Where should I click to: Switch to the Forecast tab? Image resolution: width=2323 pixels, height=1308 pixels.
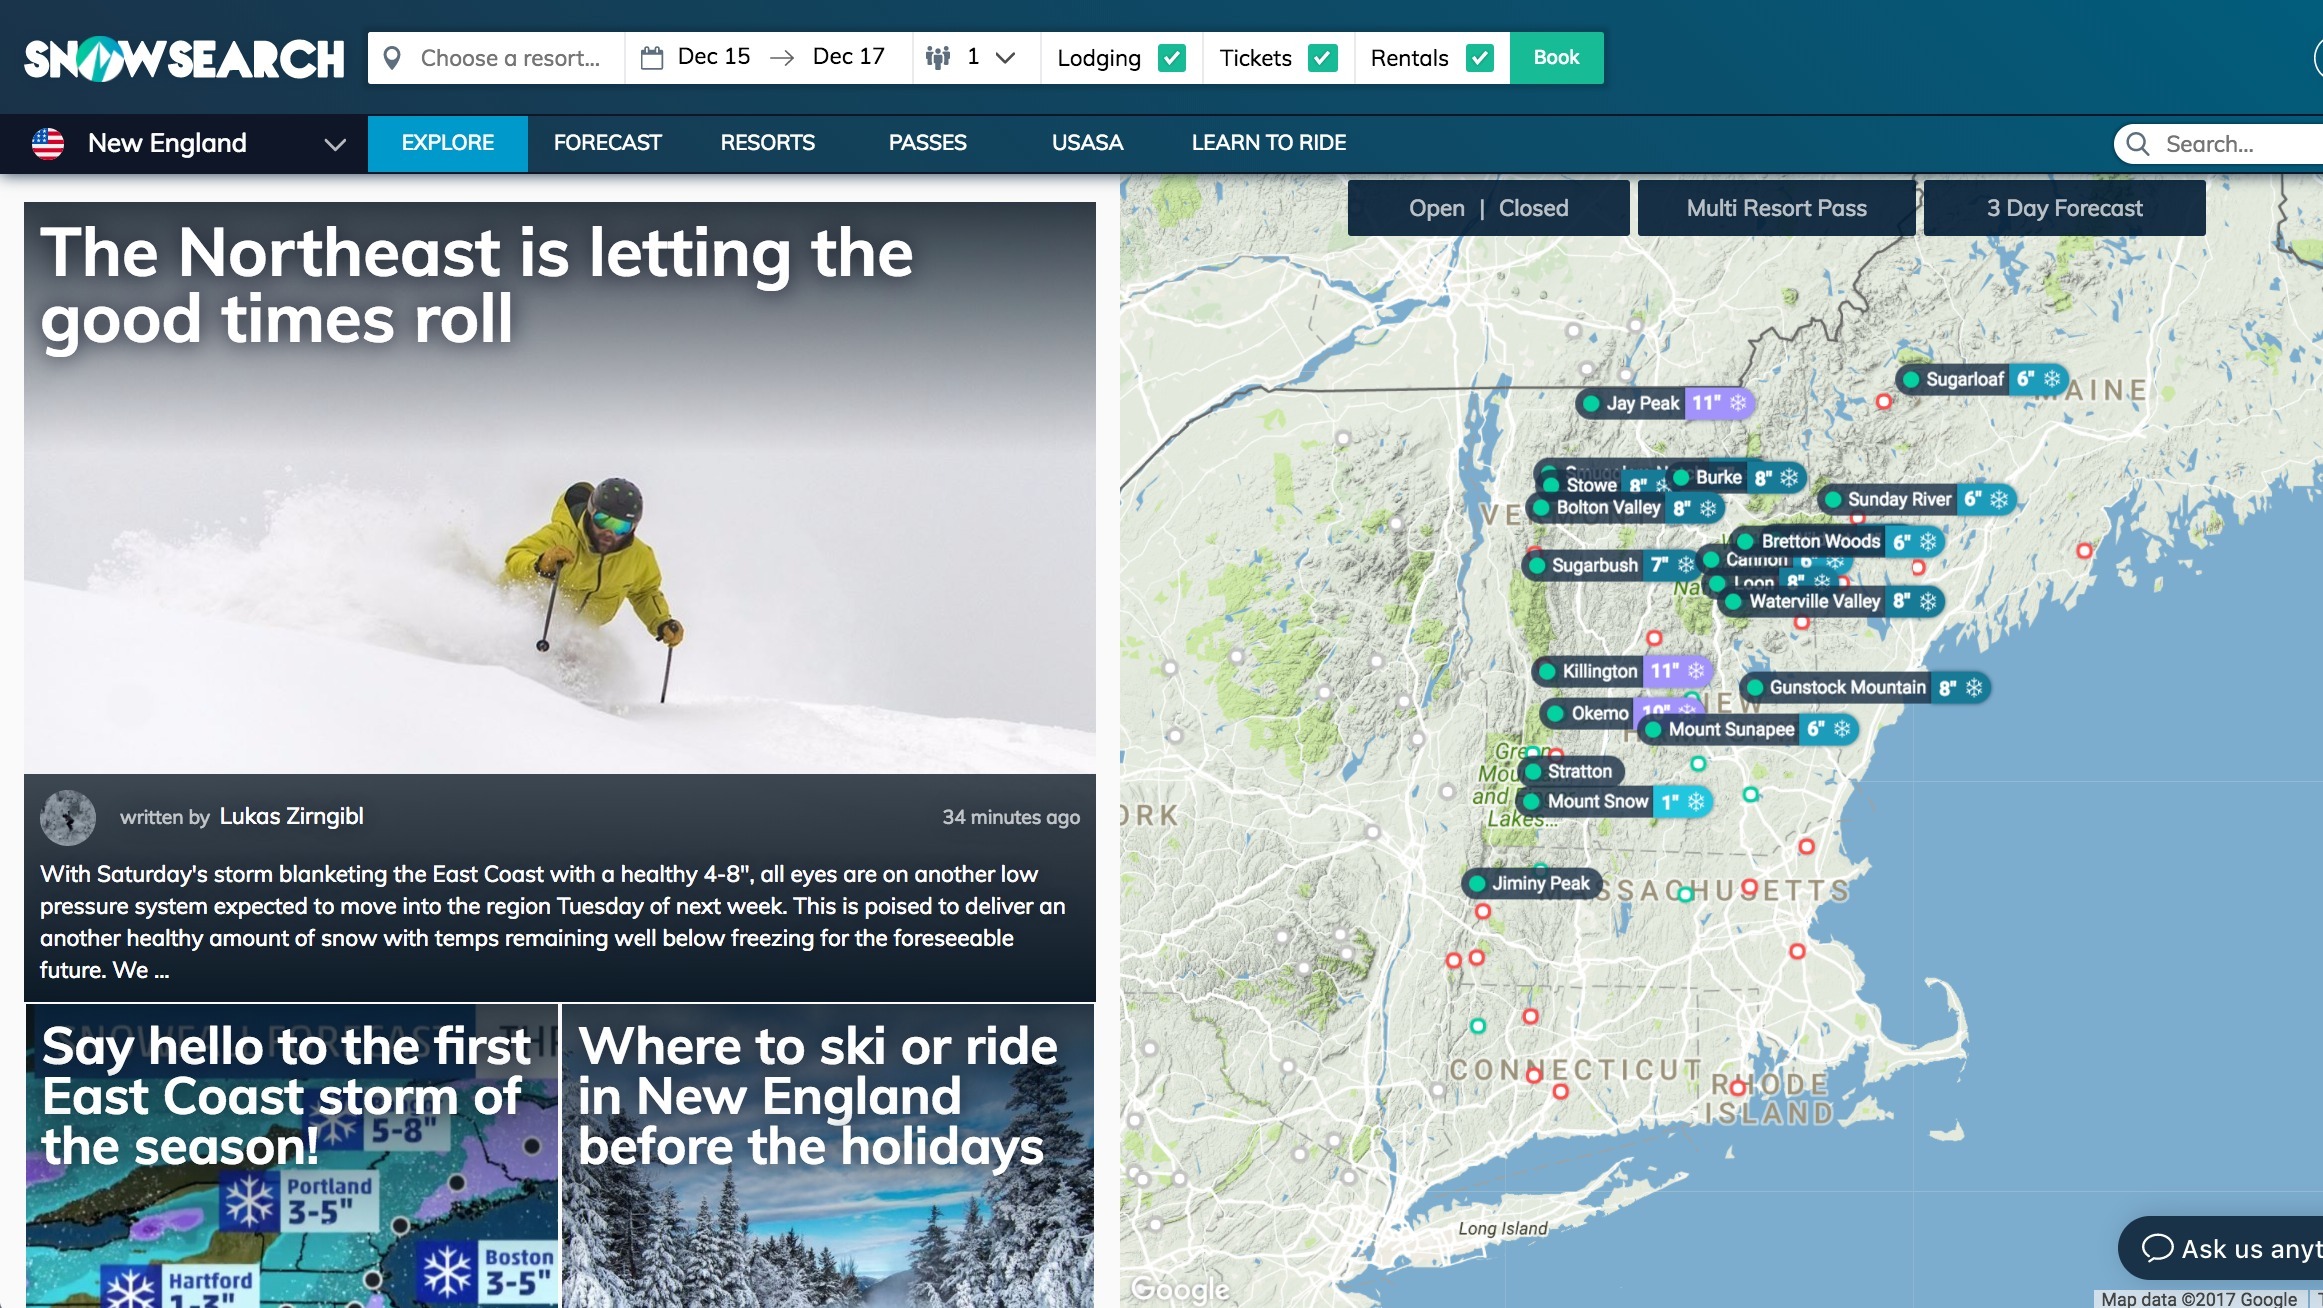(607, 143)
